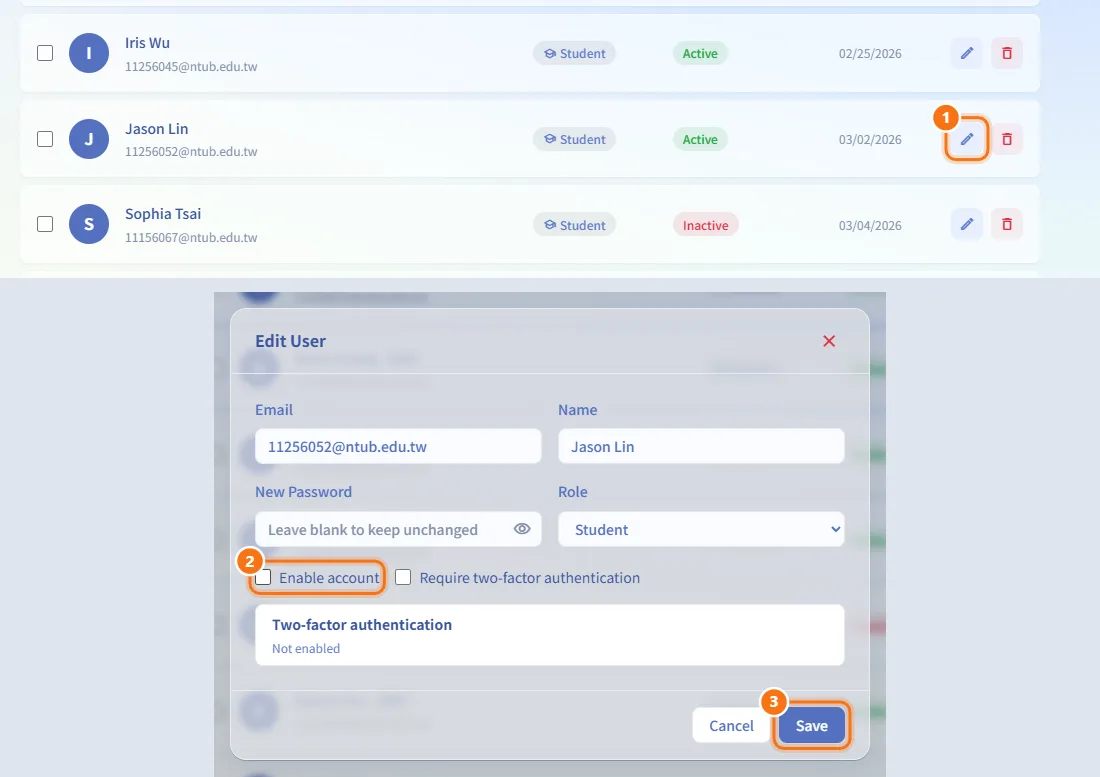The image size is (1100, 777).
Task: Cancel the Edit User dialog
Action: 731,726
